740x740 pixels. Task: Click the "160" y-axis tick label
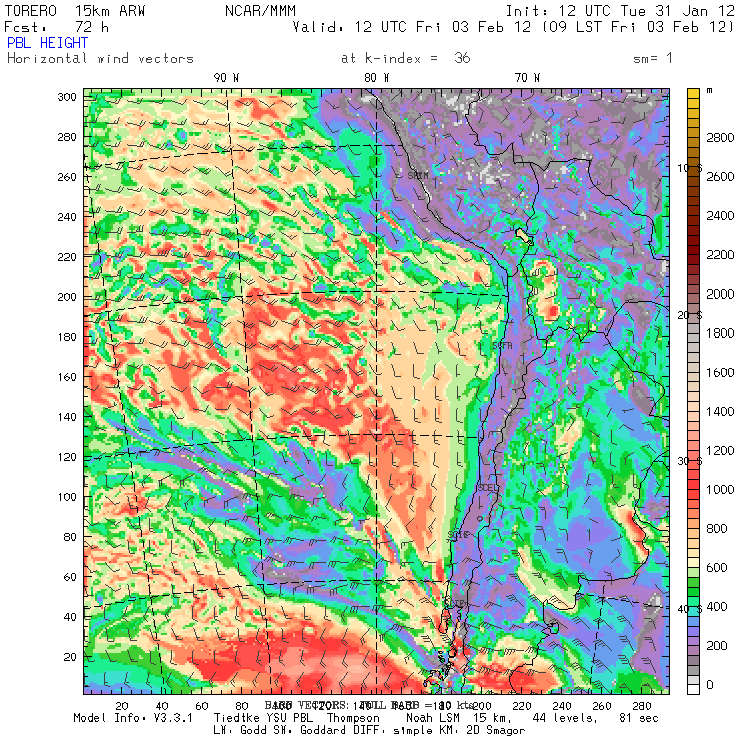(x=67, y=377)
